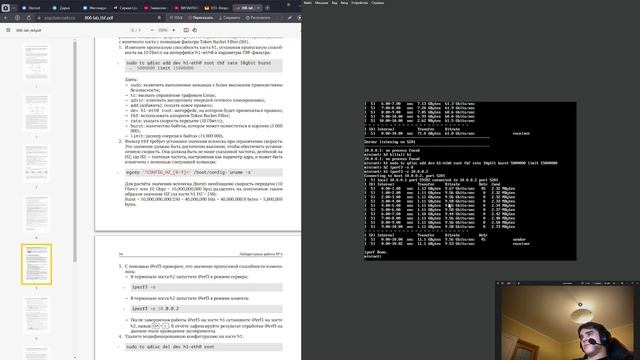Click the rotate icon in PDF toolbar
640x360 pixels.
(x=195, y=30)
